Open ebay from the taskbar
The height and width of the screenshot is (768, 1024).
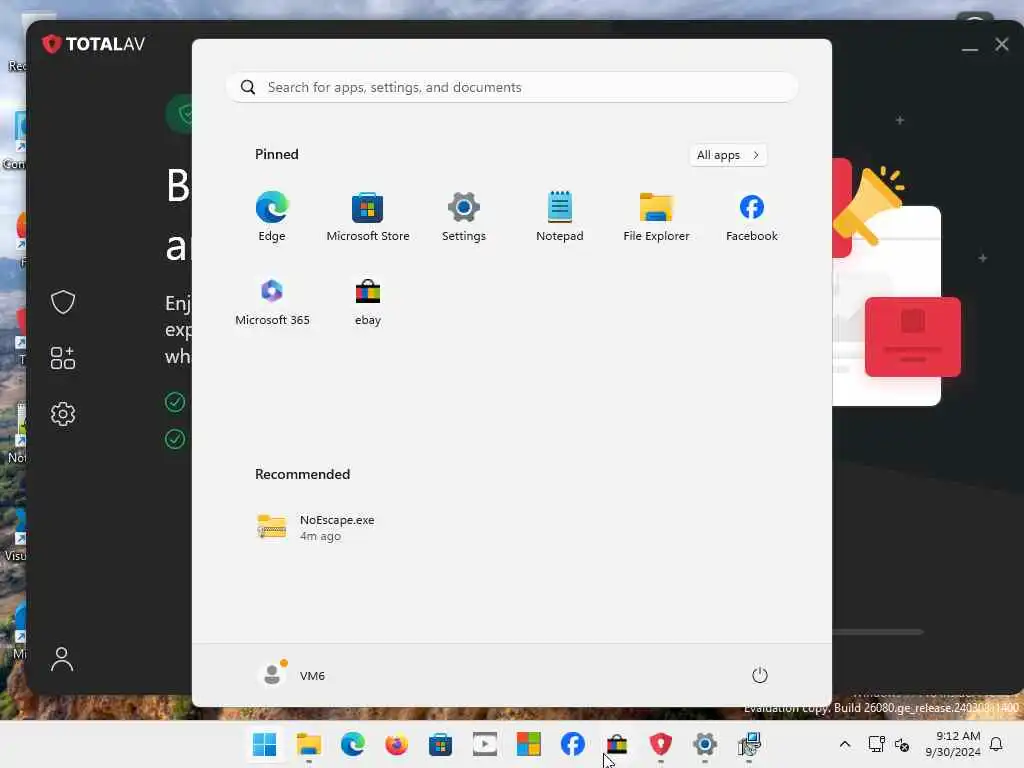point(617,744)
